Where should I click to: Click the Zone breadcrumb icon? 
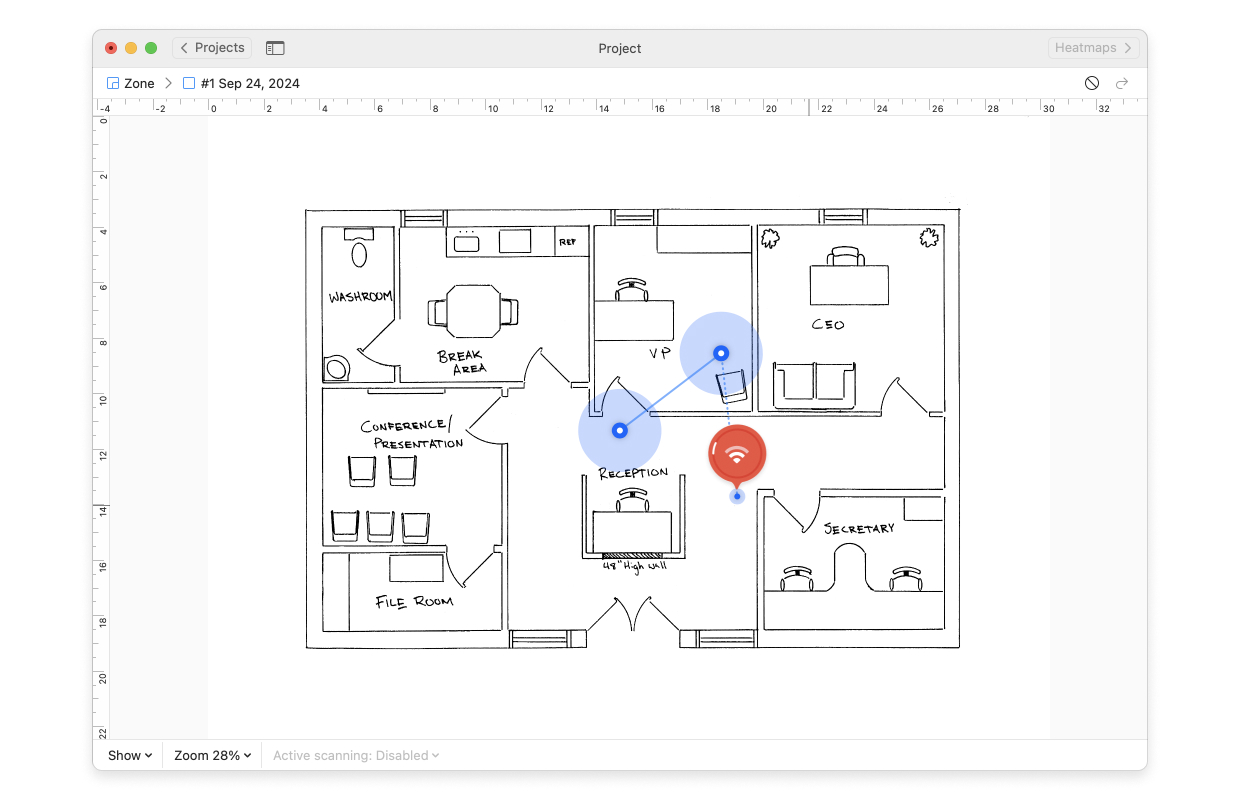pos(113,83)
